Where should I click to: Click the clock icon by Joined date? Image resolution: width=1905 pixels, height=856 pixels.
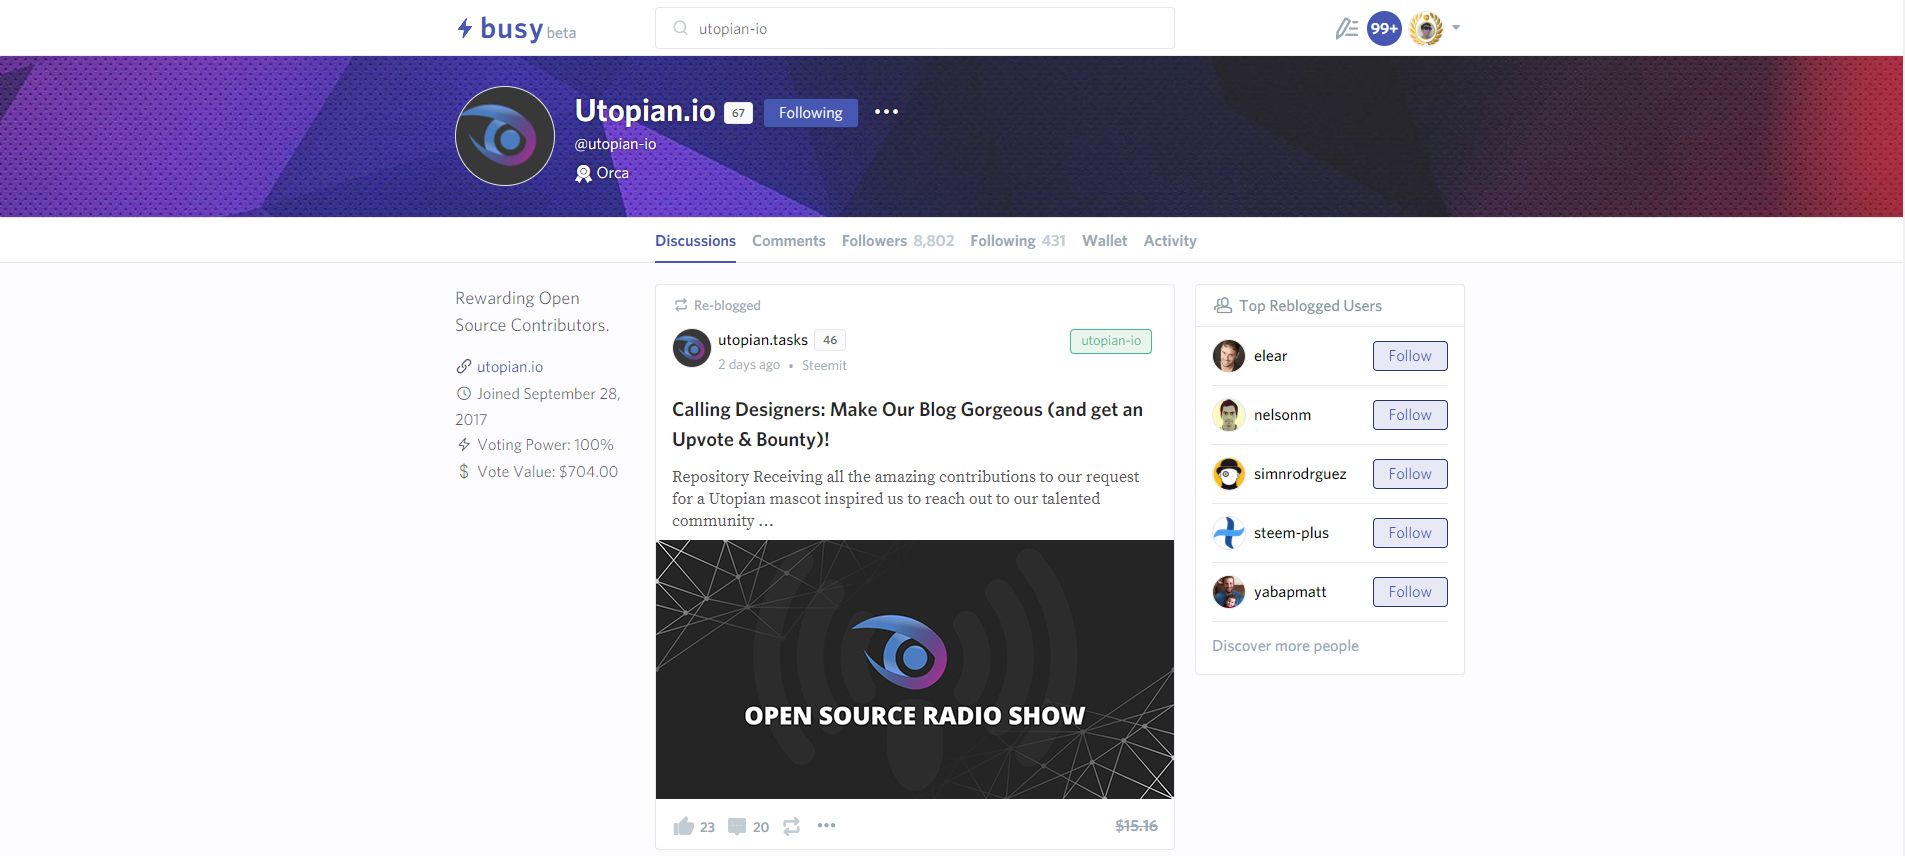[x=464, y=394]
